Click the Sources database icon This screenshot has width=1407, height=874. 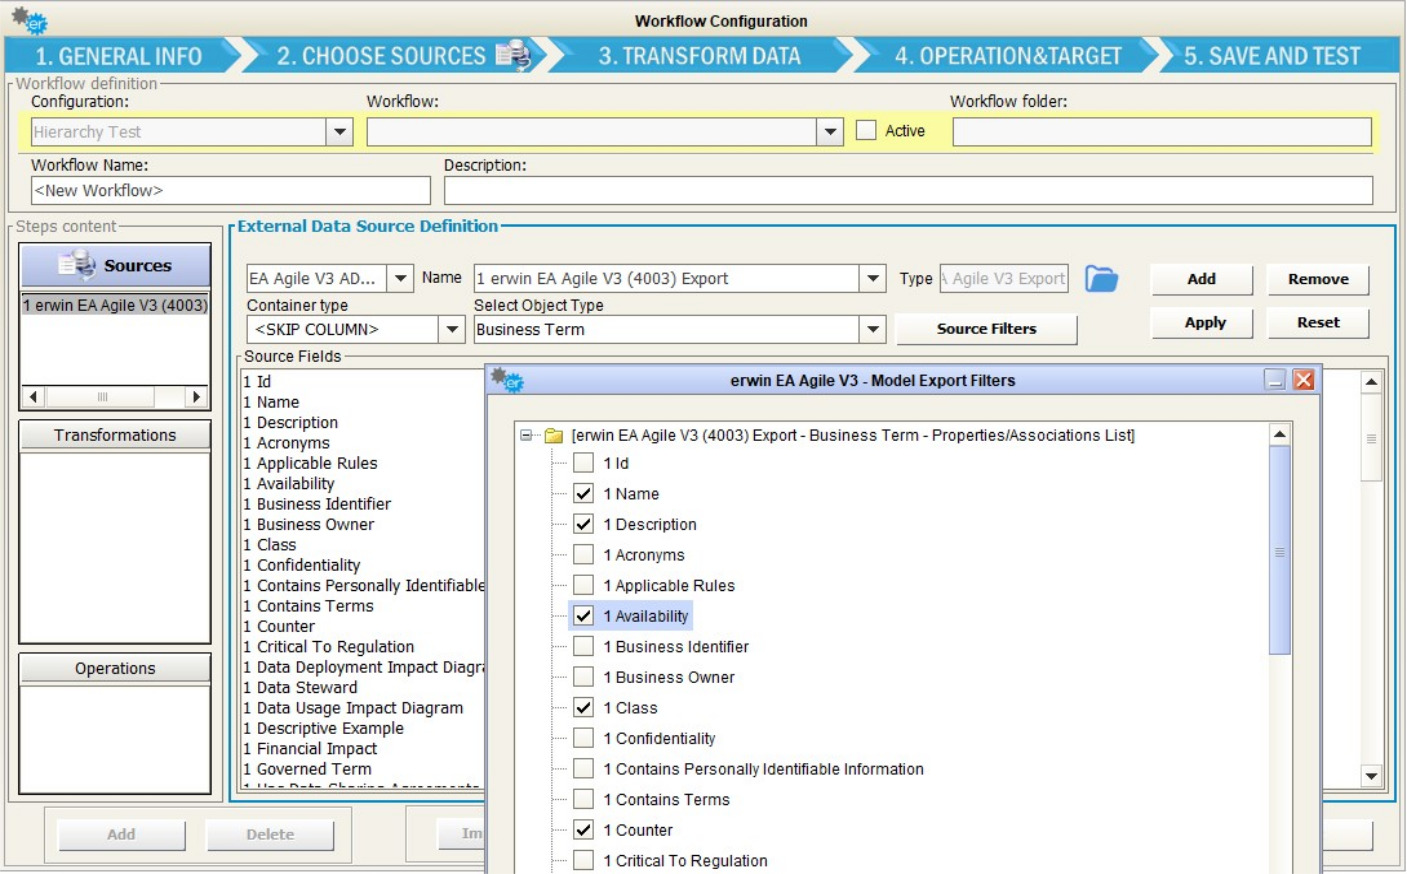pos(77,265)
